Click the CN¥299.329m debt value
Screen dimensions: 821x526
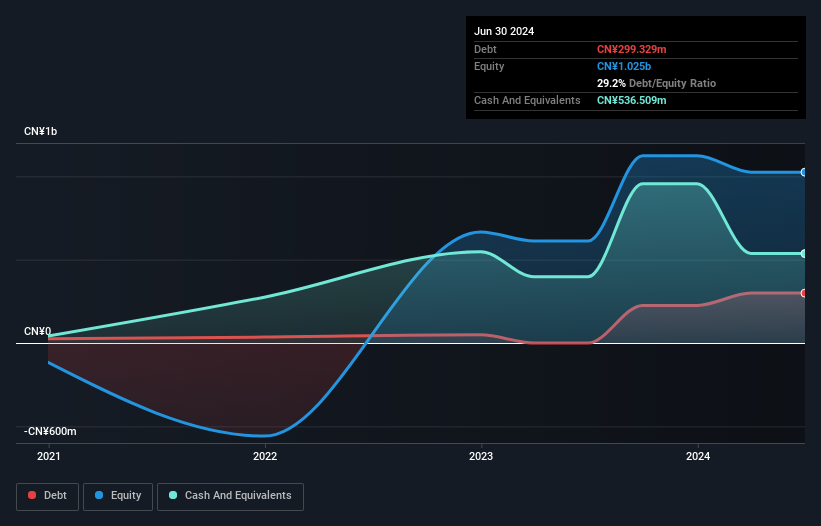pos(631,49)
